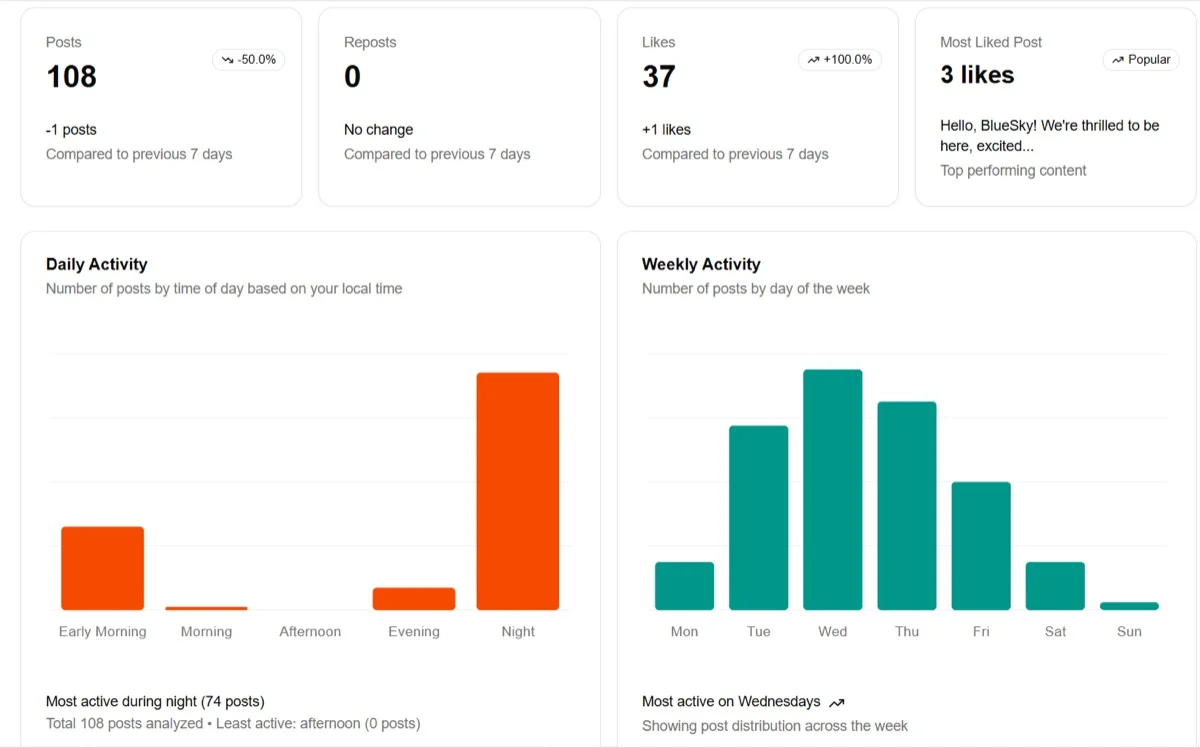Click 'Showing post distribution across the week' text
1200x748 pixels.
[x=775, y=726]
